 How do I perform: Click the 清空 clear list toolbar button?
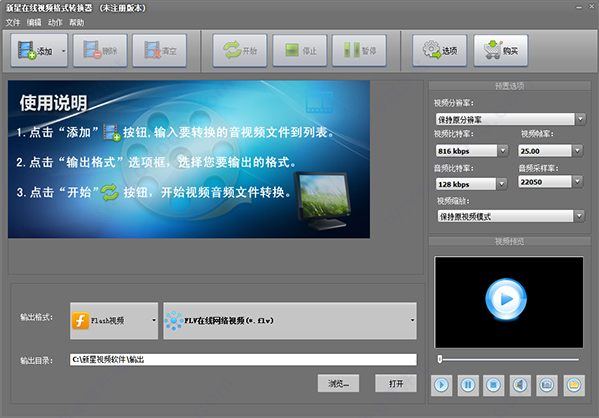[160, 50]
